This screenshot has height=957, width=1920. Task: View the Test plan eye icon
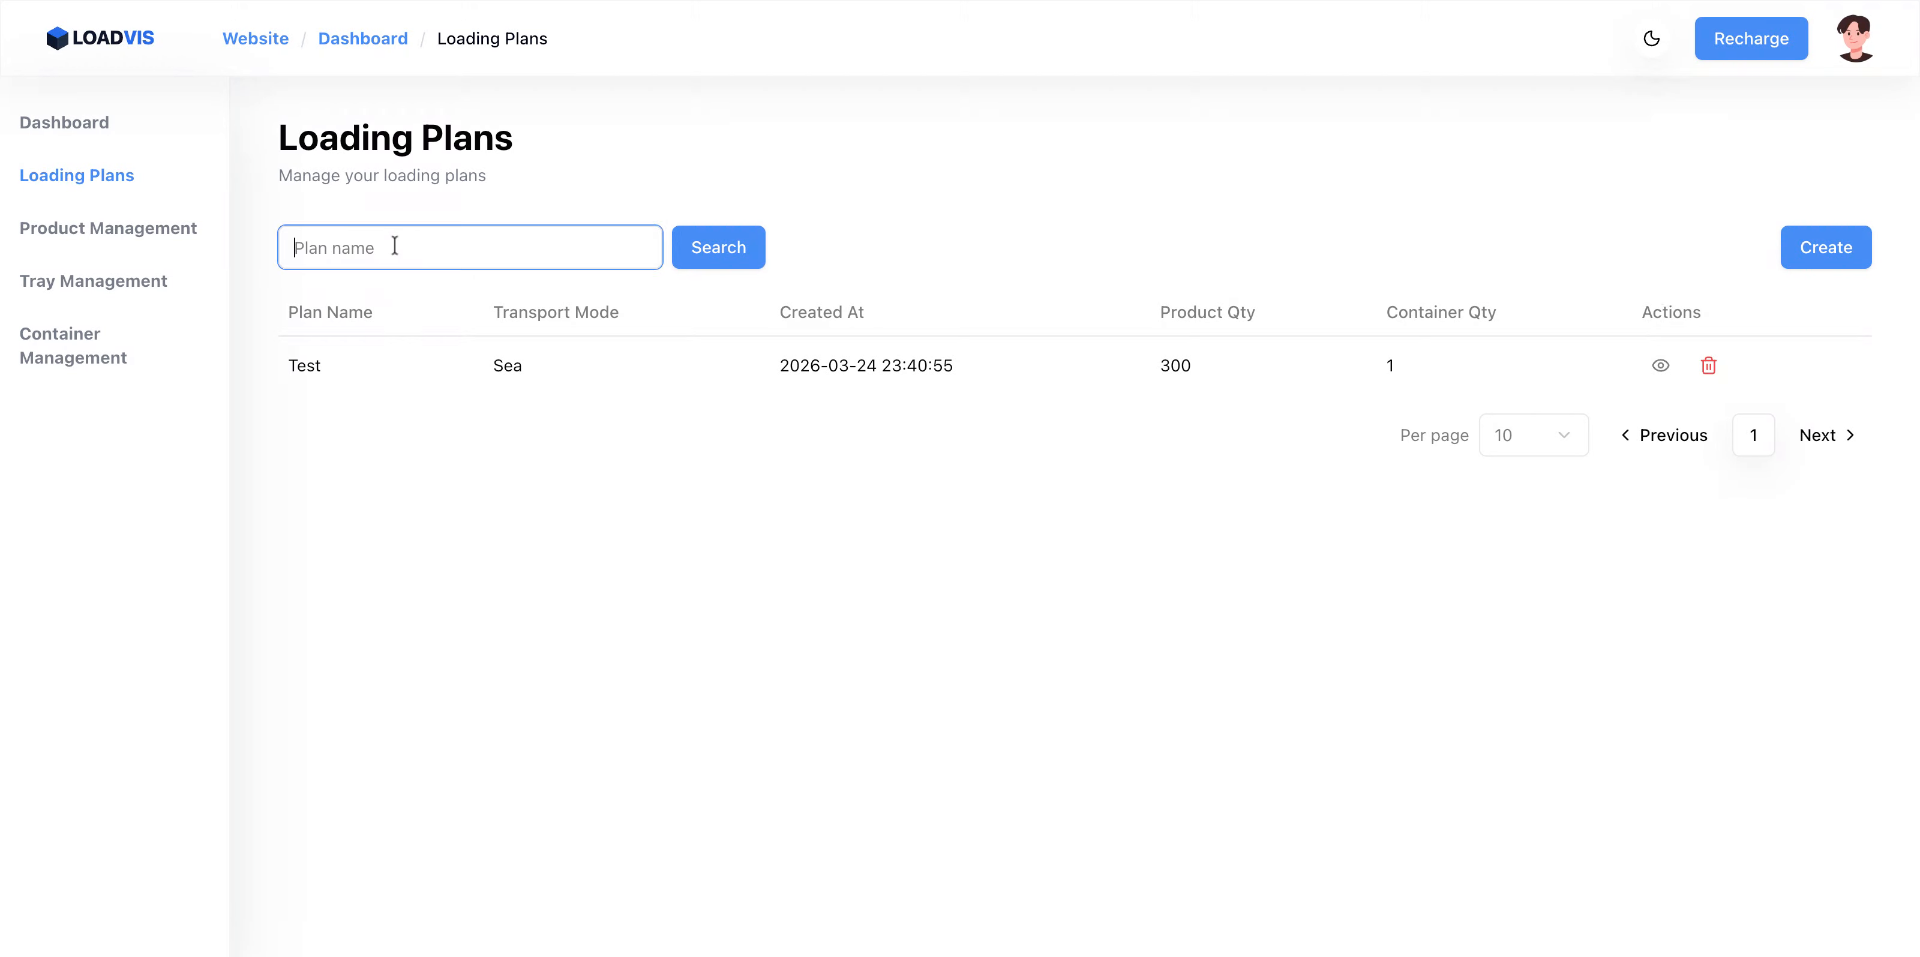tap(1660, 366)
